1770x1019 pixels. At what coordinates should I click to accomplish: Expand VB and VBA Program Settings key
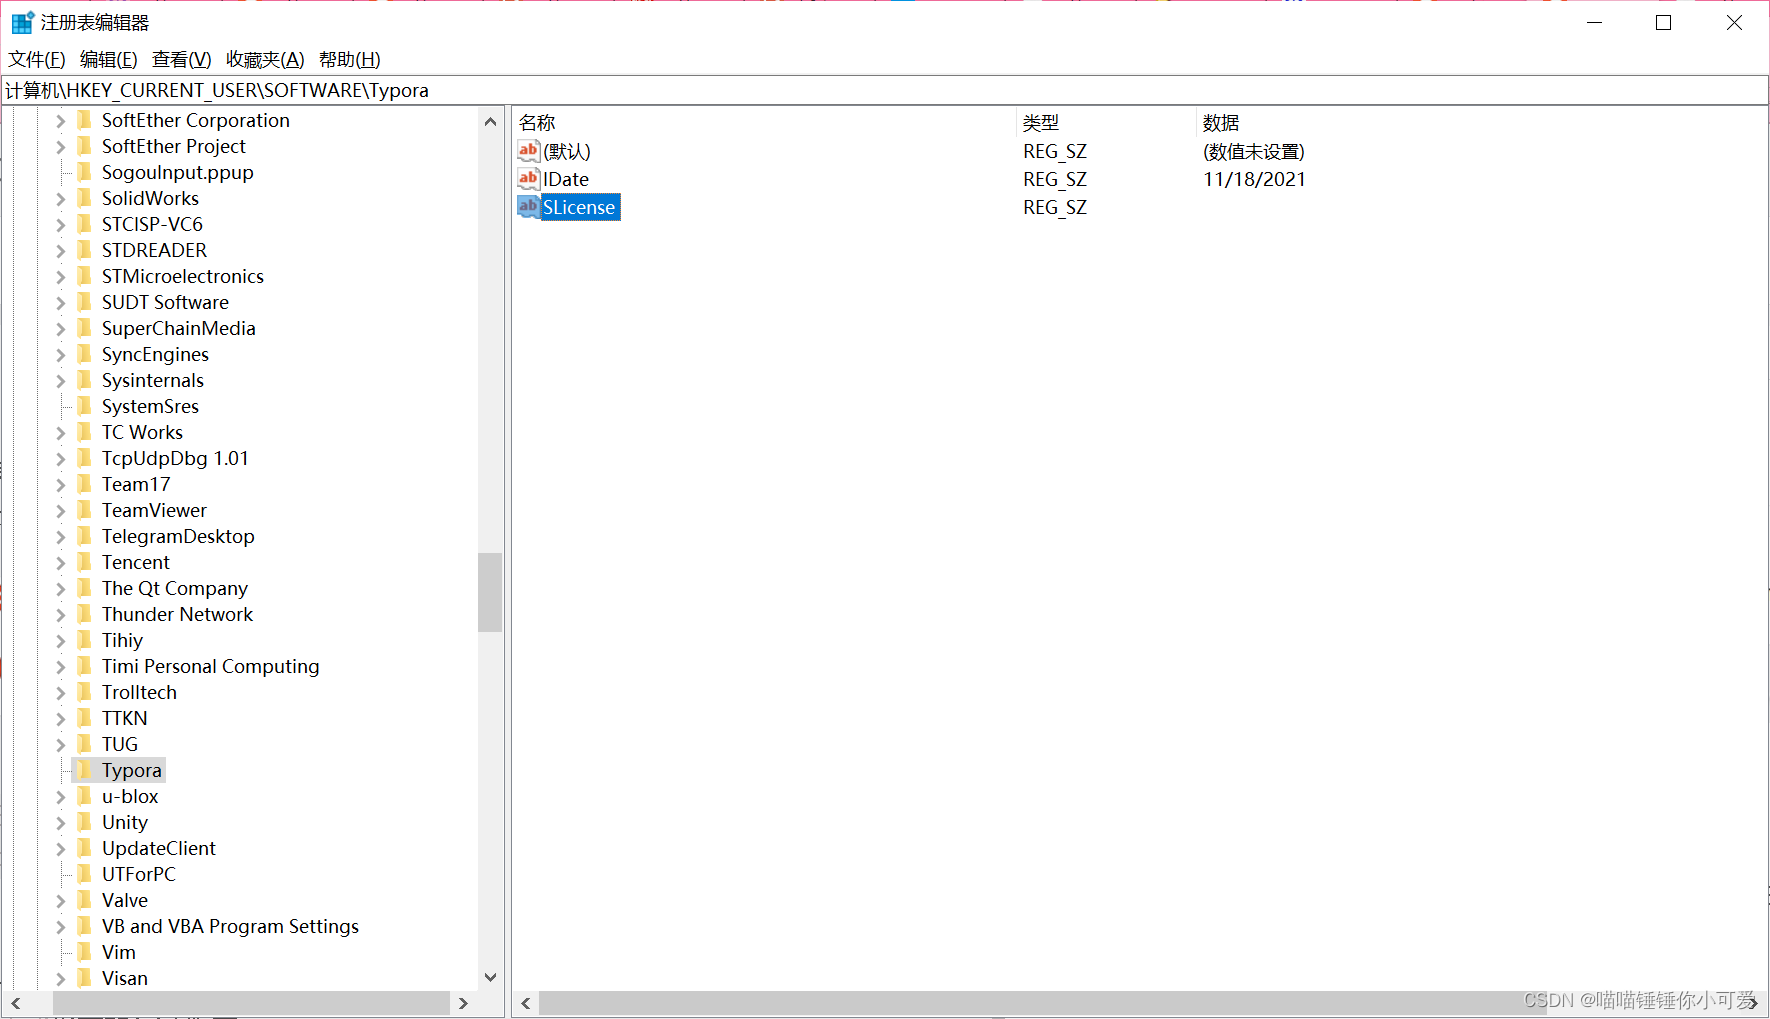[x=60, y=927]
